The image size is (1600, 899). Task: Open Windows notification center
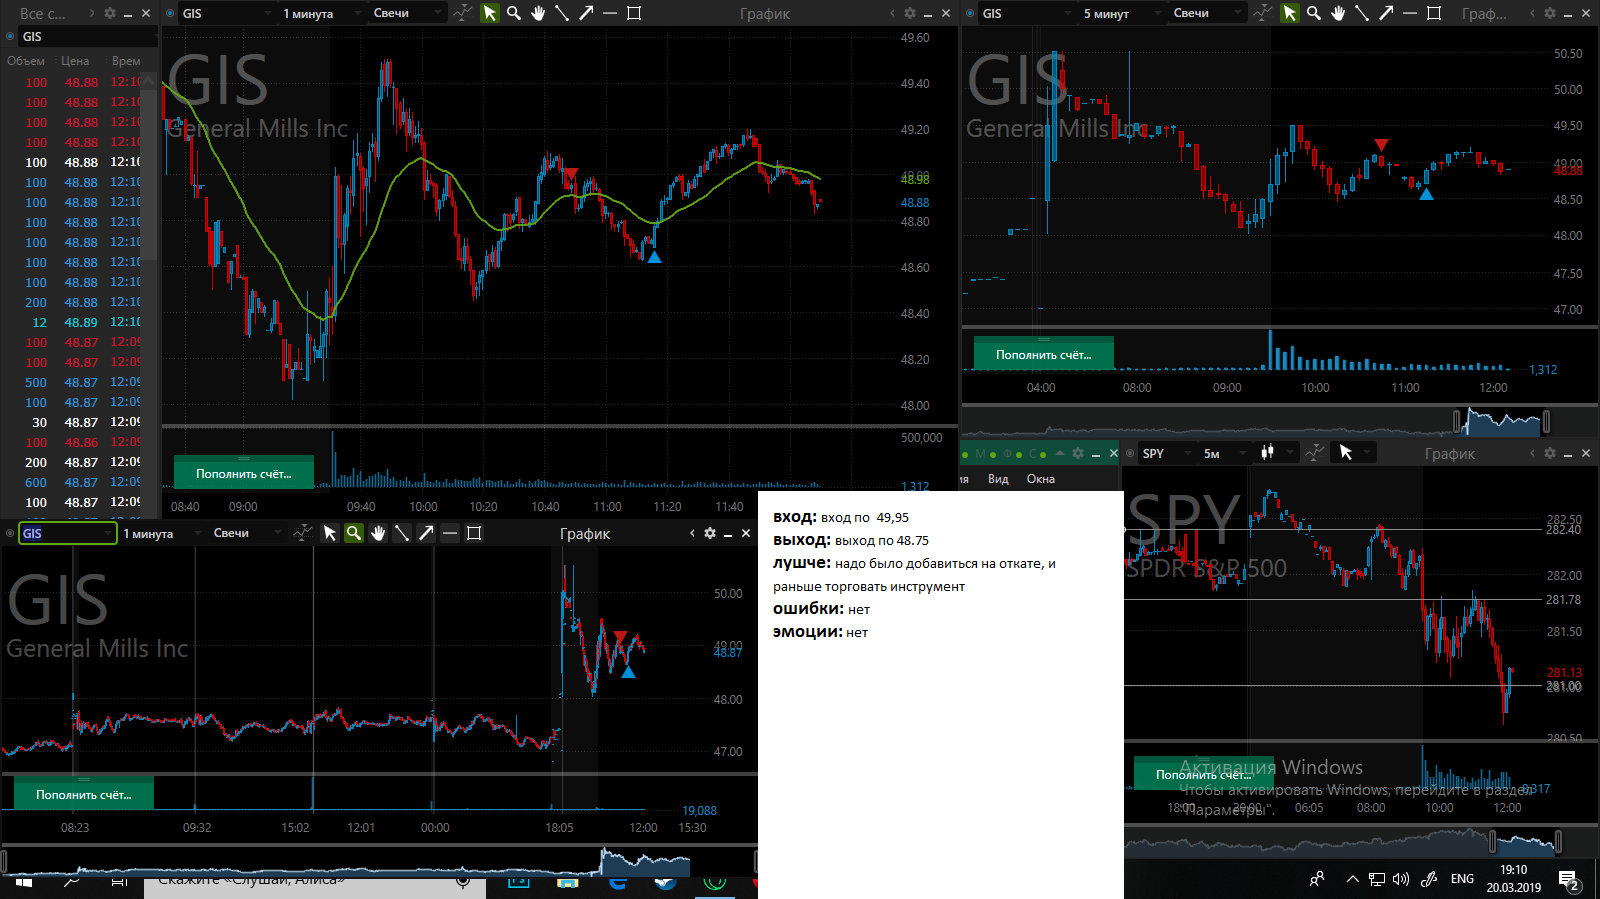coord(1568,880)
